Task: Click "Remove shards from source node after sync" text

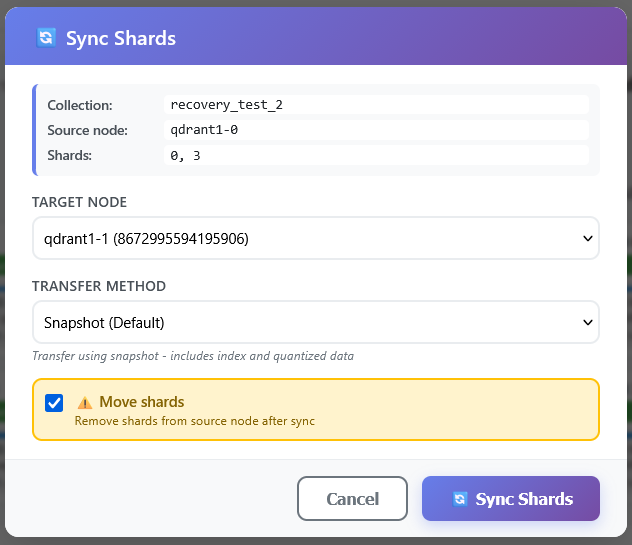Action: (195, 421)
